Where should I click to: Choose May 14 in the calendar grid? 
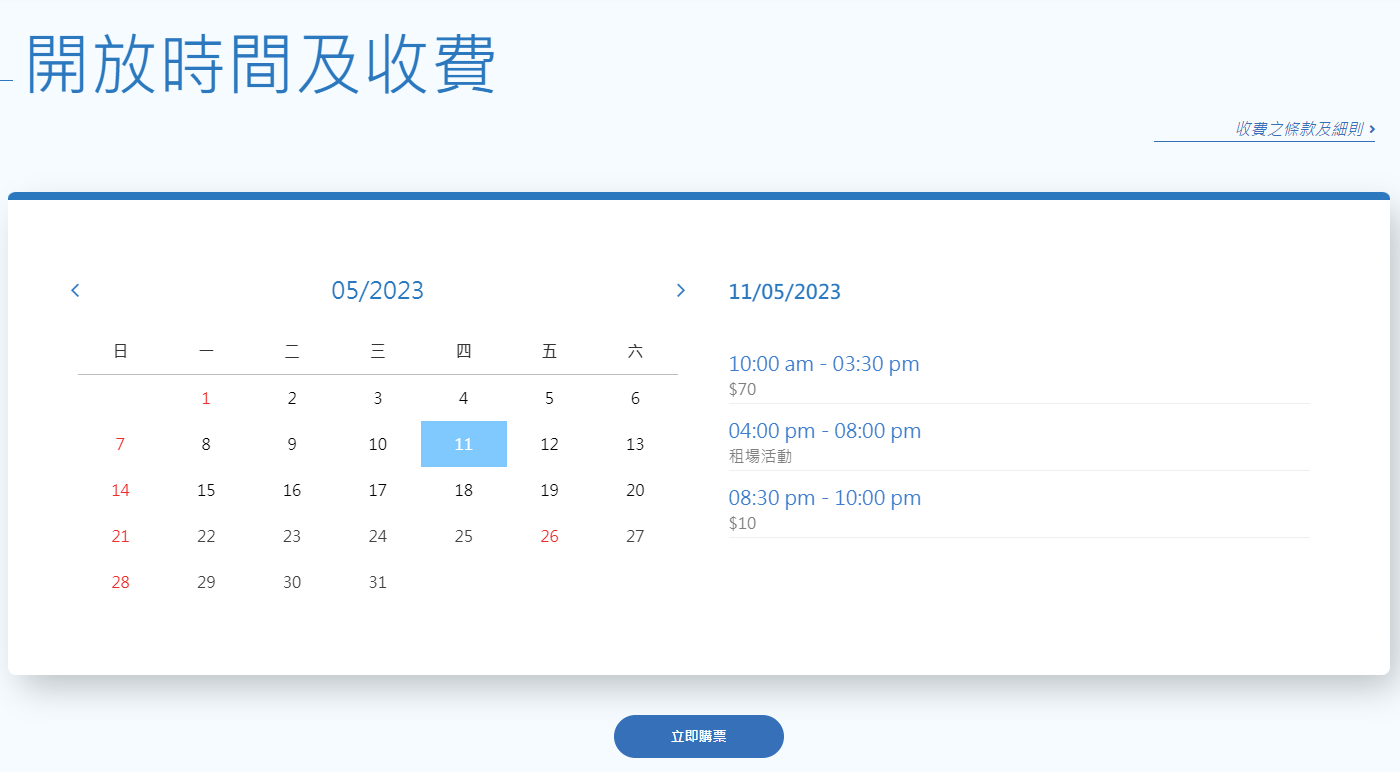tap(120, 490)
